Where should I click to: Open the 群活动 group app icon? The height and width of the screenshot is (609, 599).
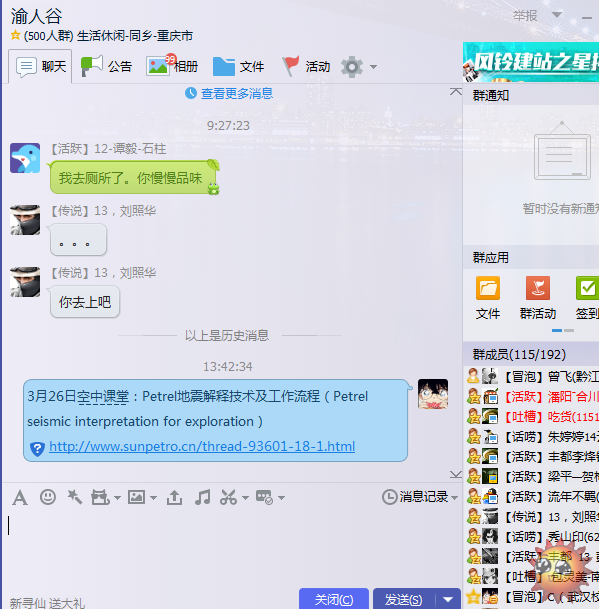coord(538,298)
